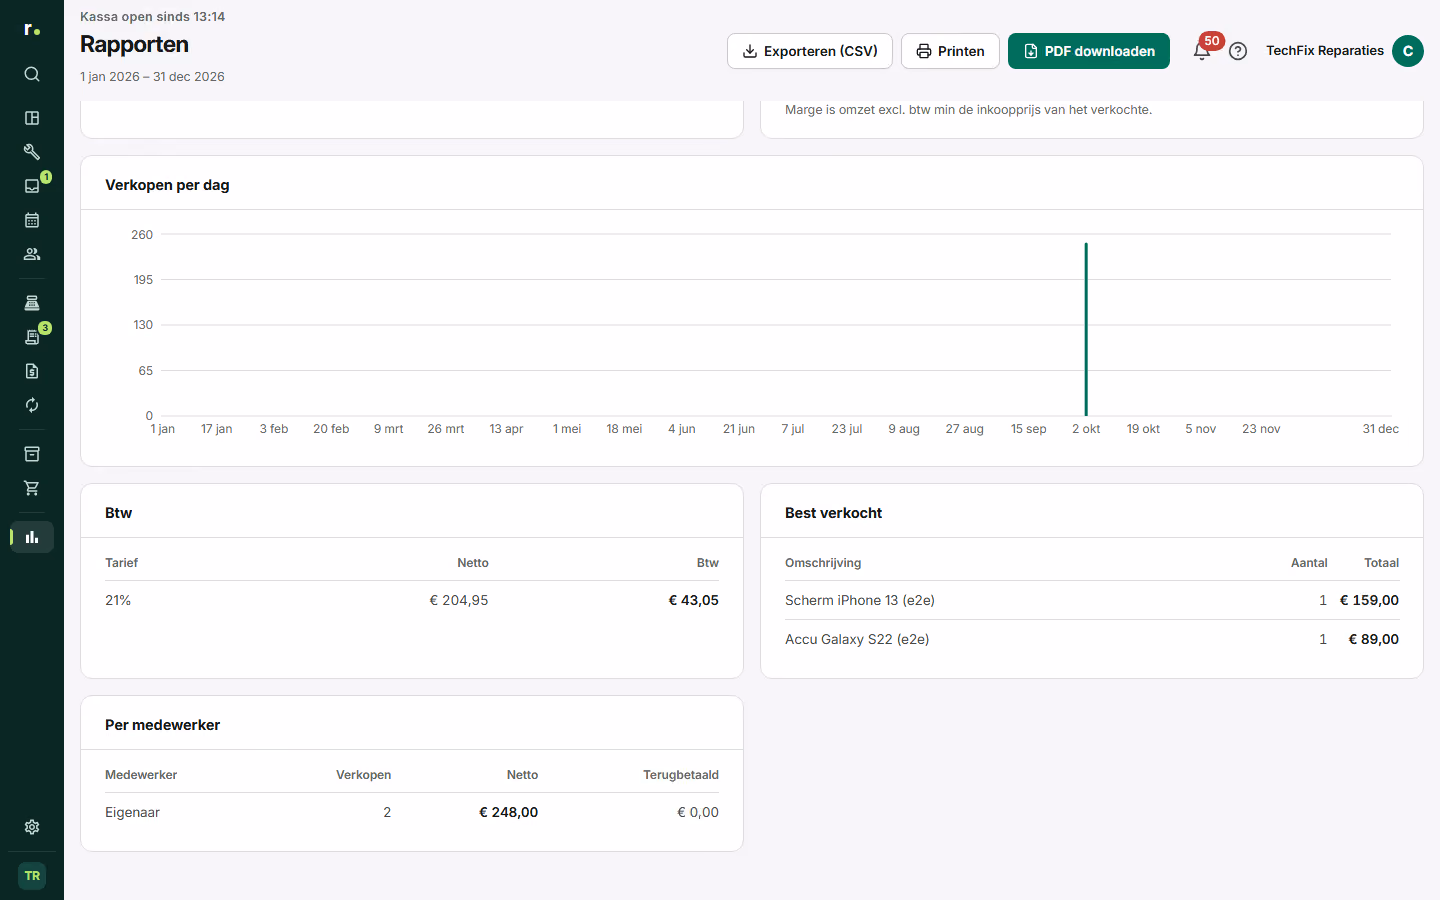Viewport: 1440px width, 900px height.
Task: Open receipts icon with badge 3
Action: click(x=32, y=337)
